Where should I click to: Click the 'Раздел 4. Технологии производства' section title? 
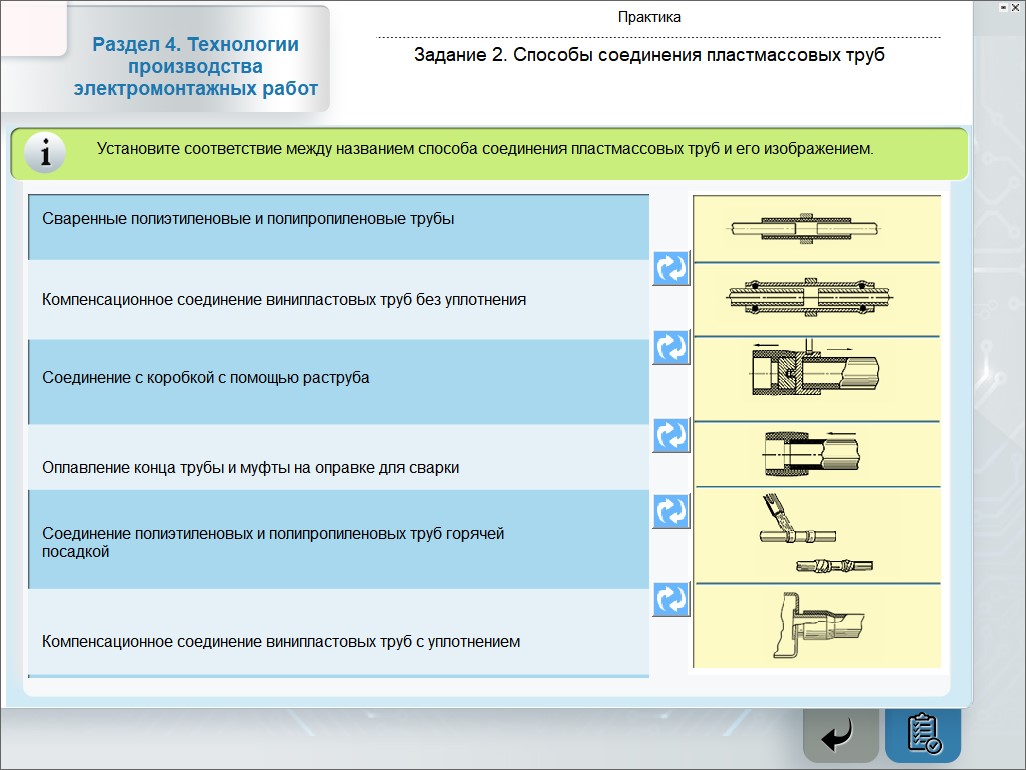tap(195, 67)
